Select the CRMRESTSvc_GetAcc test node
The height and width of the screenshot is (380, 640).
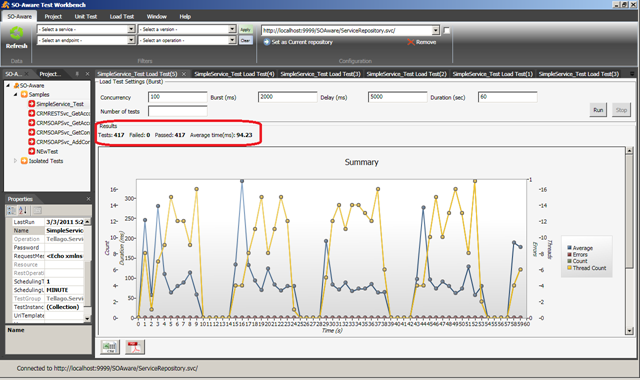coord(63,113)
